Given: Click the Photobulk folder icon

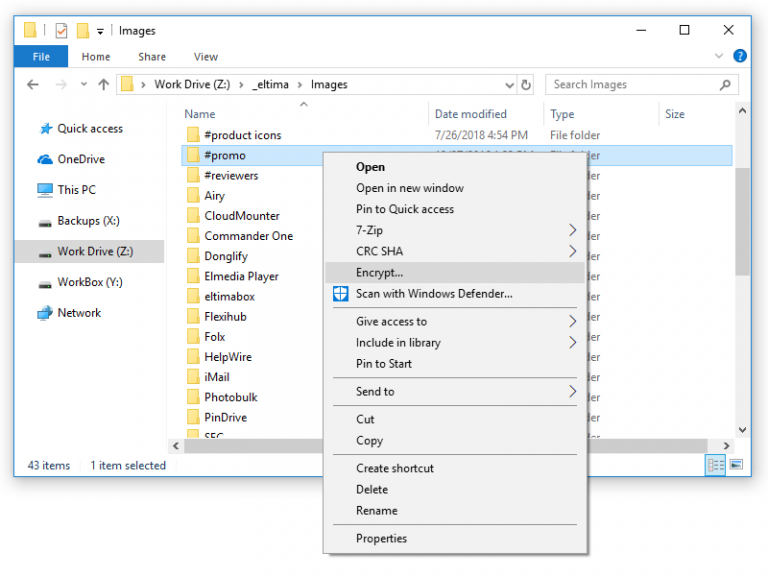Looking at the screenshot, I should pos(193,397).
